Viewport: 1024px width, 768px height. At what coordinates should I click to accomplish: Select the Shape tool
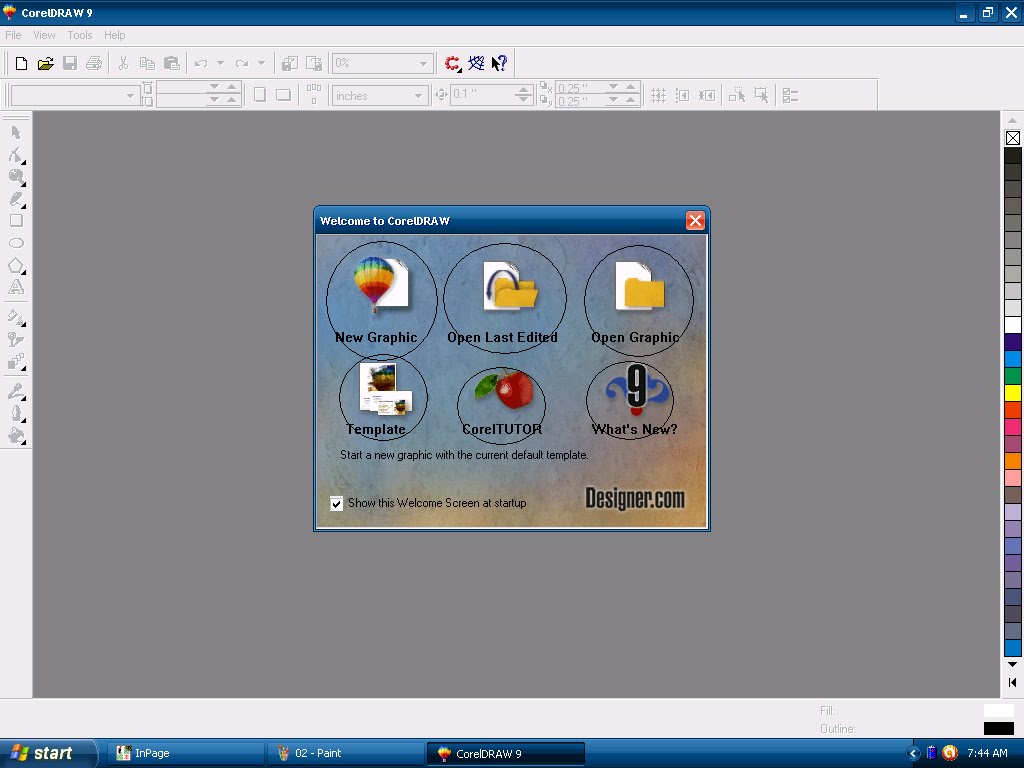click(15, 155)
